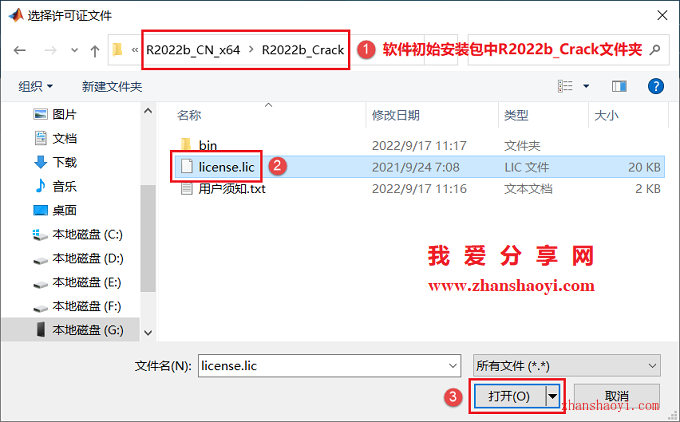This screenshot has height=422, width=680.
Task: Click the 文件名 input field
Action: point(329,366)
